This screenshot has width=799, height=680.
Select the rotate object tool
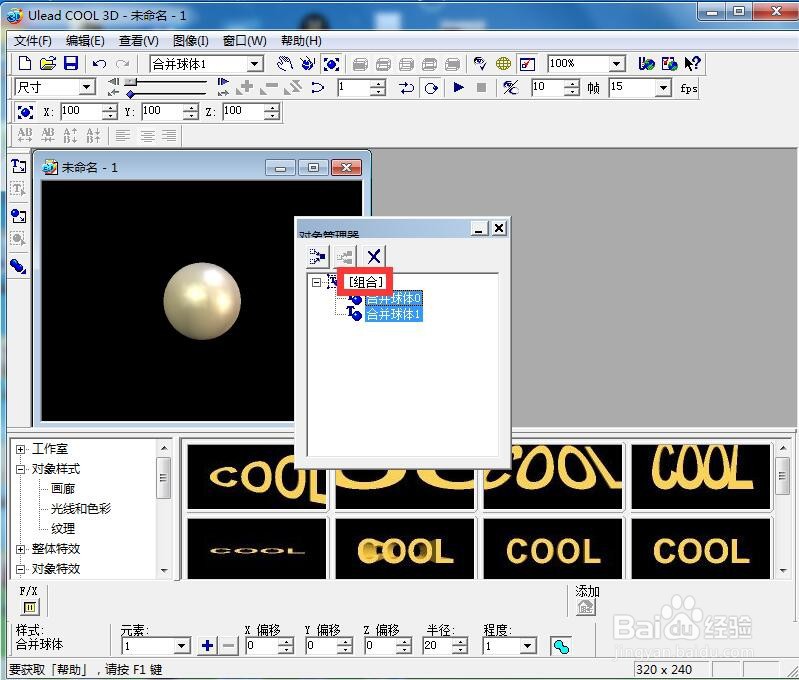click(x=307, y=64)
